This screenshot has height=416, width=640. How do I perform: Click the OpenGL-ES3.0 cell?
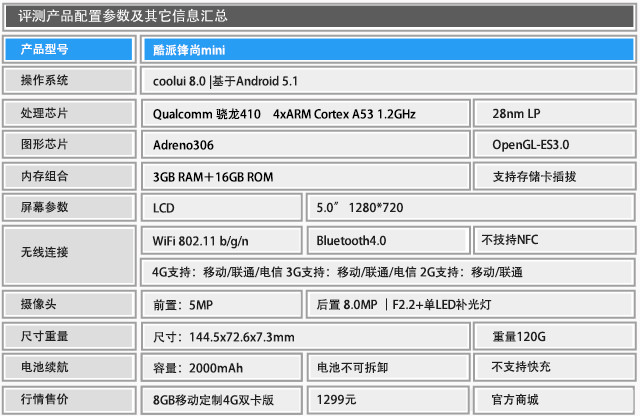[x=554, y=145]
